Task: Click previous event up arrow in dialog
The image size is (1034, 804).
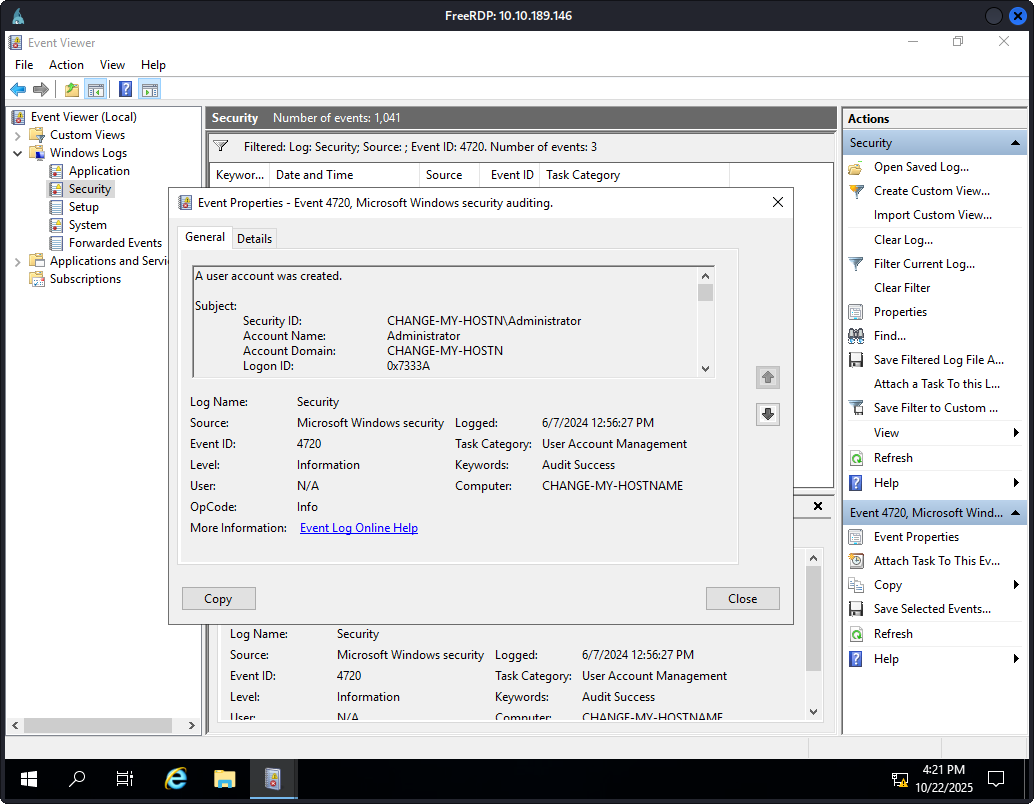Action: (768, 377)
